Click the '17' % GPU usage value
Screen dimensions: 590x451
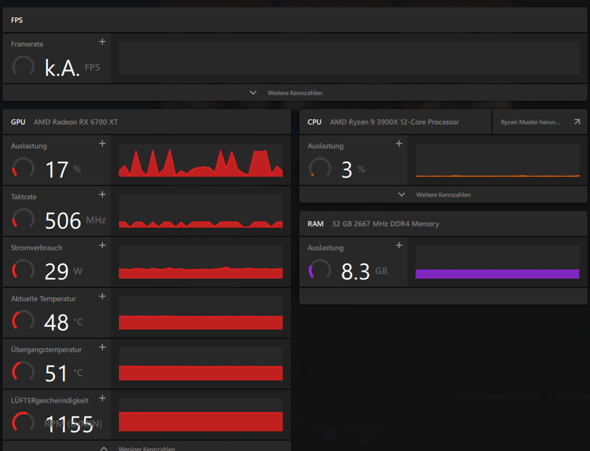tap(57, 170)
